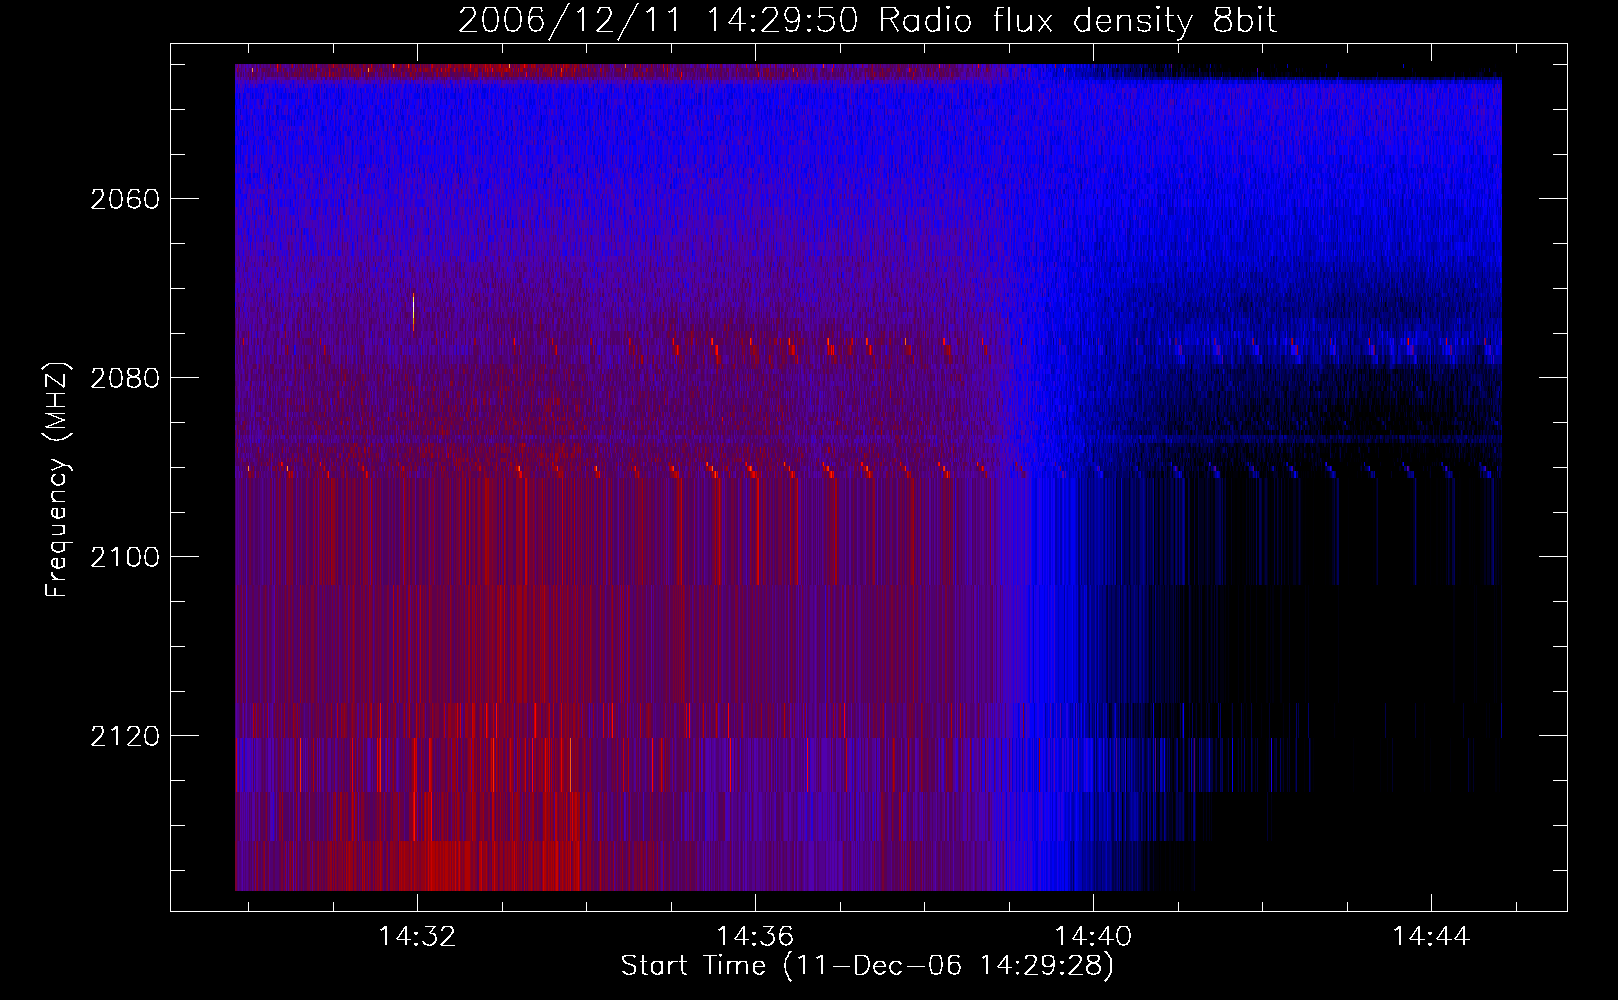Click the "Frequency (MHZ)" axis title
Screen dimensions: 1618x1000
coord(58,480)
